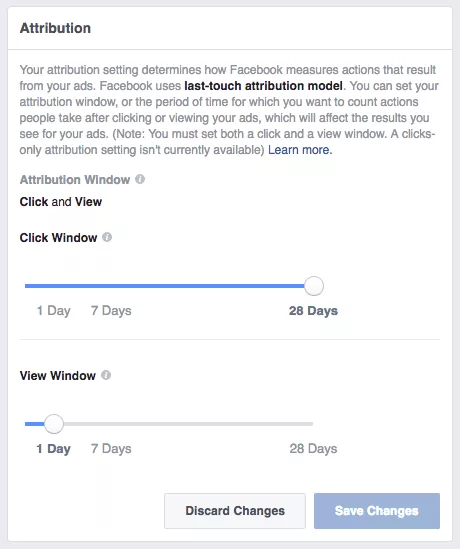Click the Click Window slider handle
Image resolution: width=460 pixels, height=549 pixels.
(314, 286)
